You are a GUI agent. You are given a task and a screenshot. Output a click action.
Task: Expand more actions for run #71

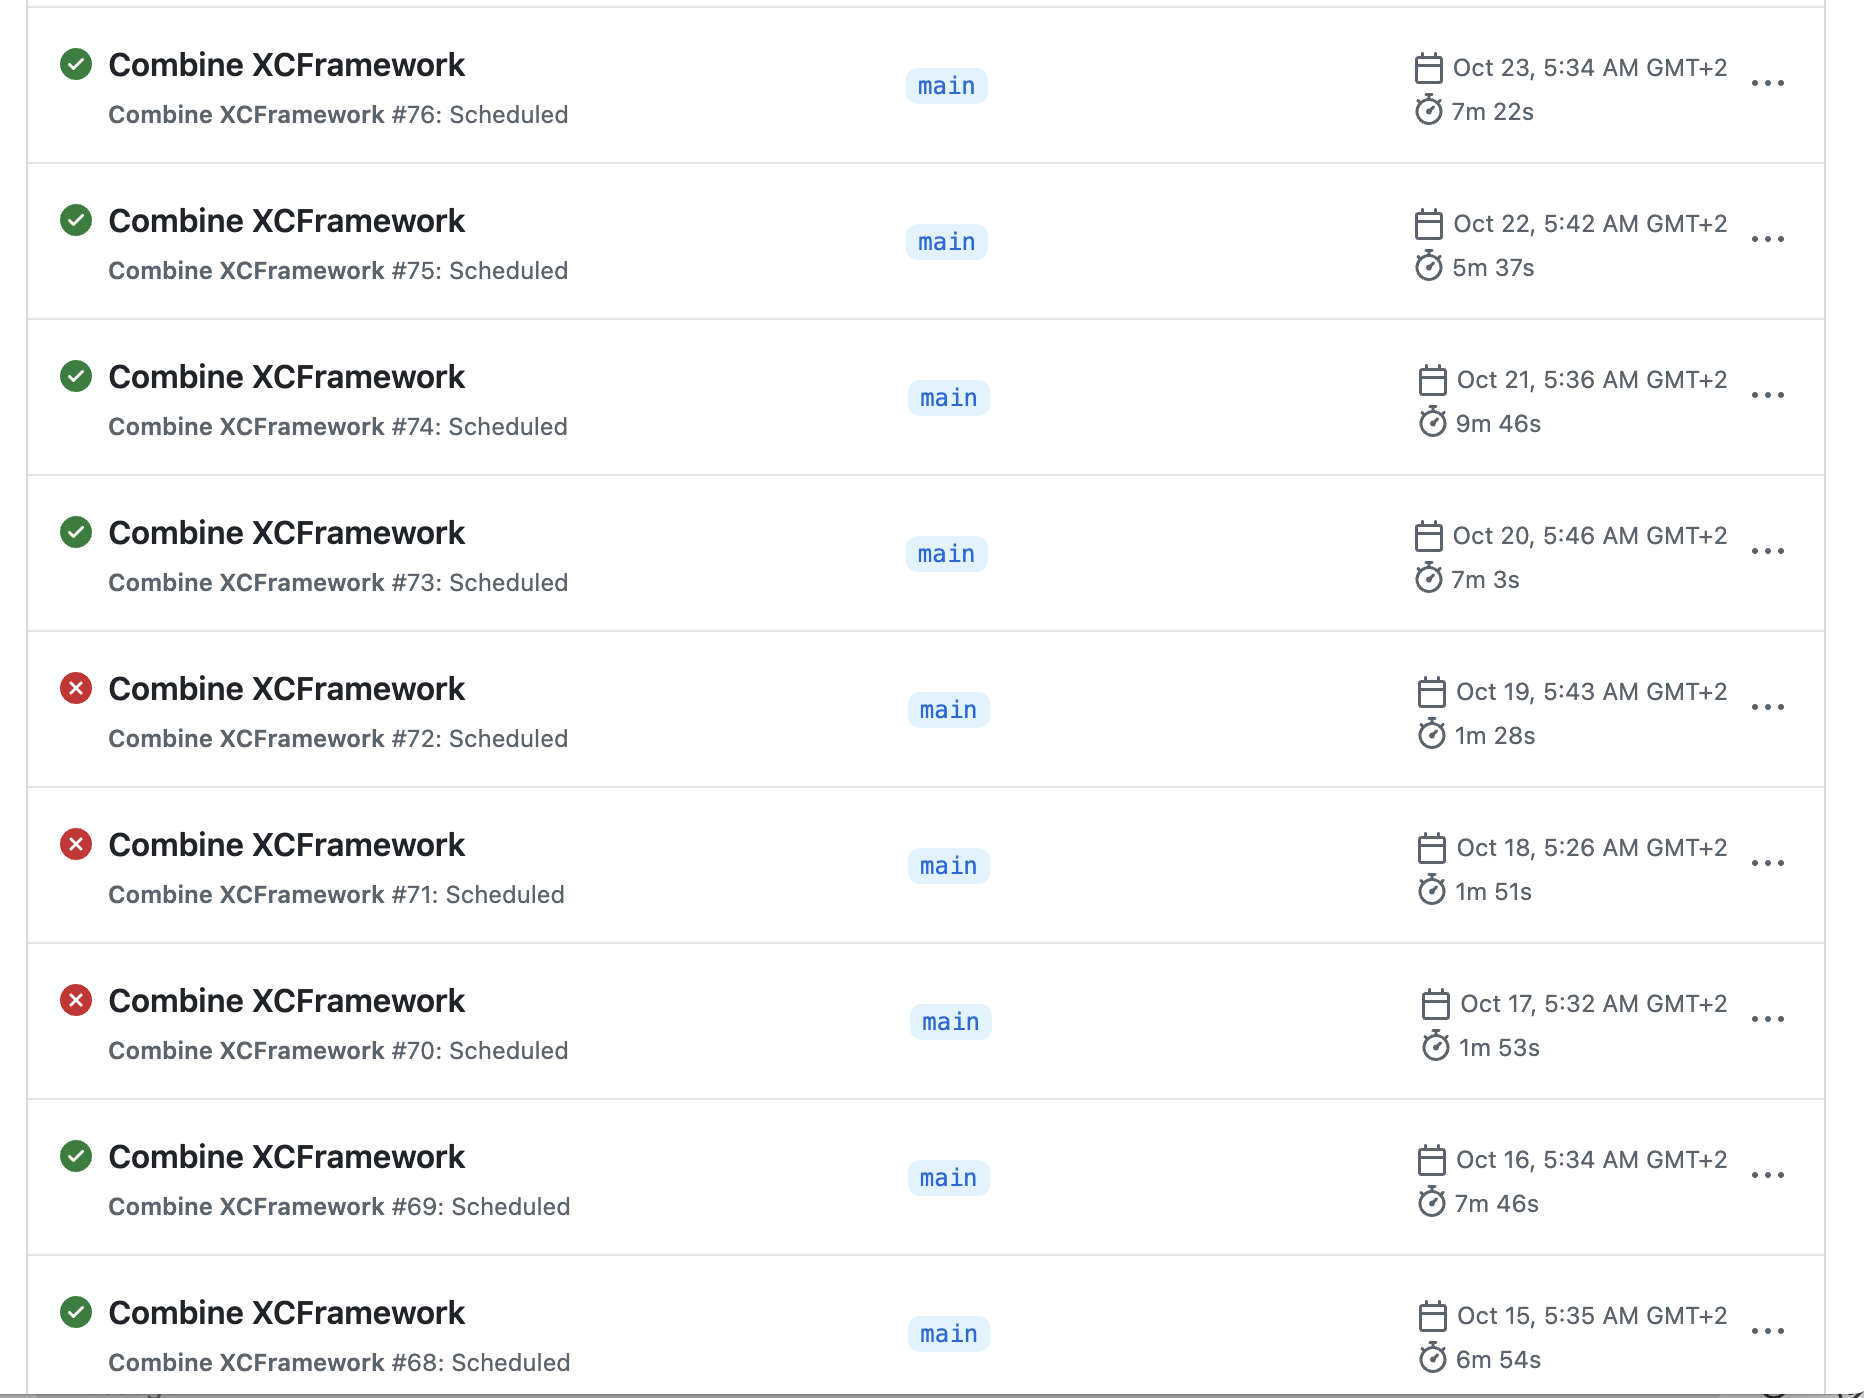[1767, 864]
